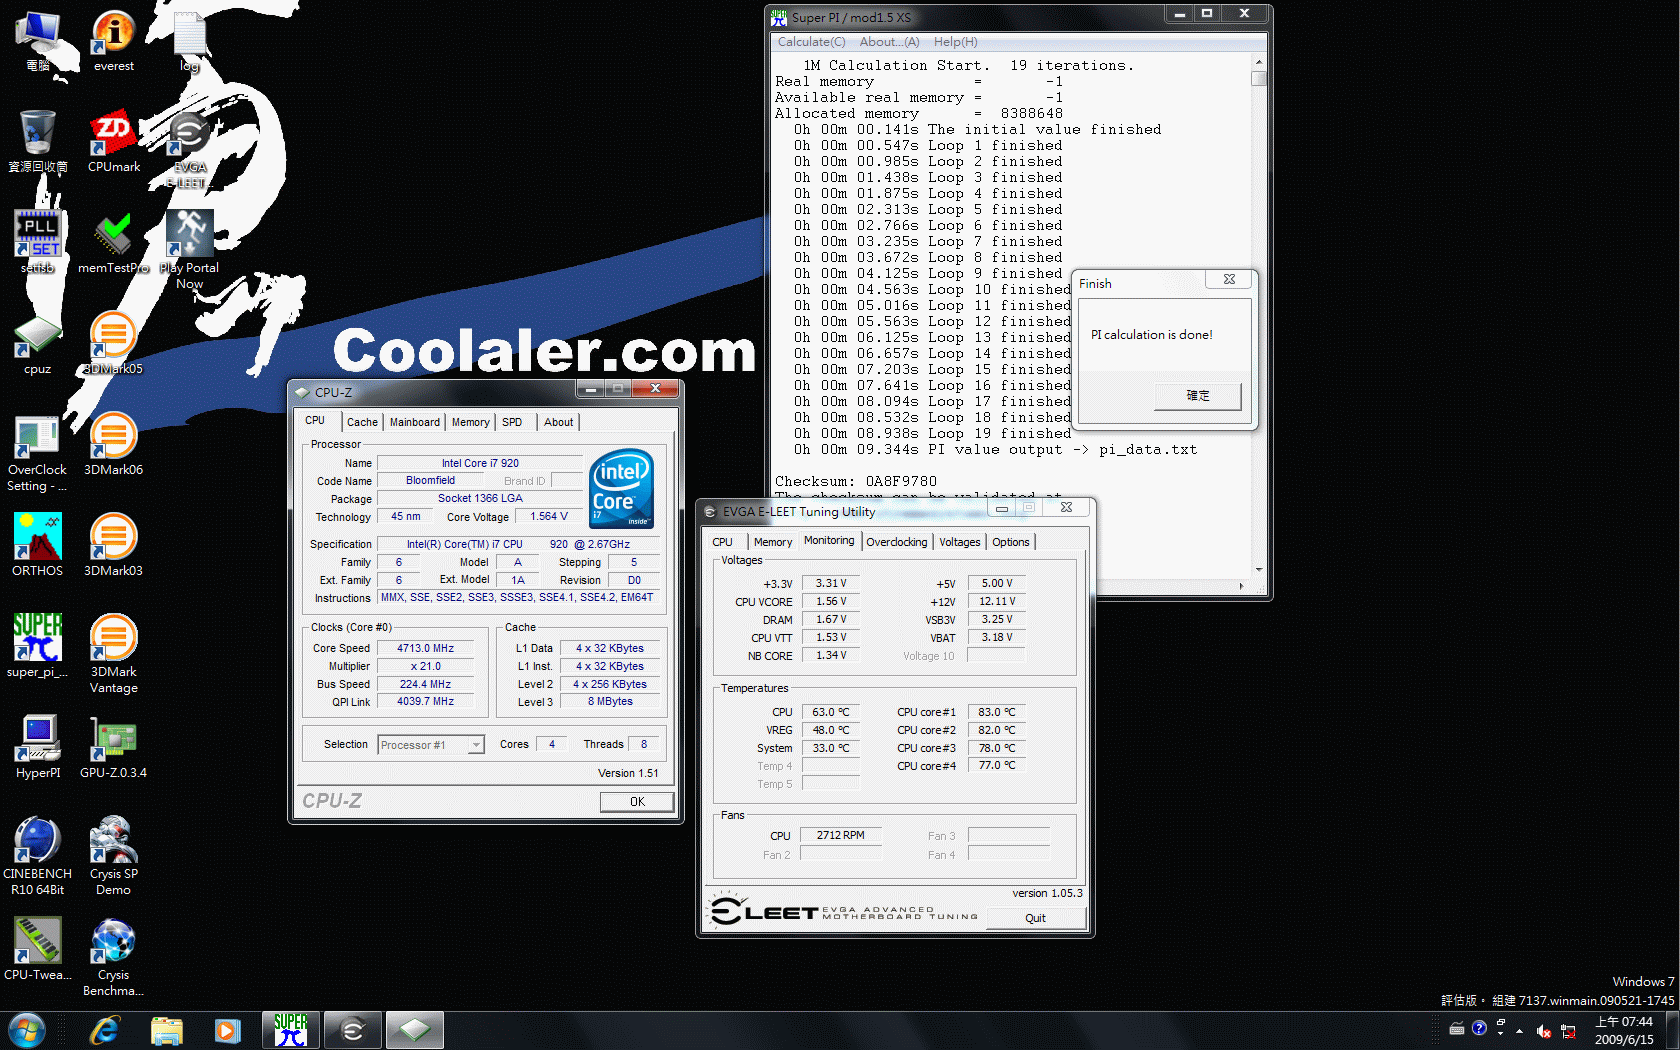Open E-LEET Voltages tab
This screenshot has width=1680, height=1050.
(959, 542)
